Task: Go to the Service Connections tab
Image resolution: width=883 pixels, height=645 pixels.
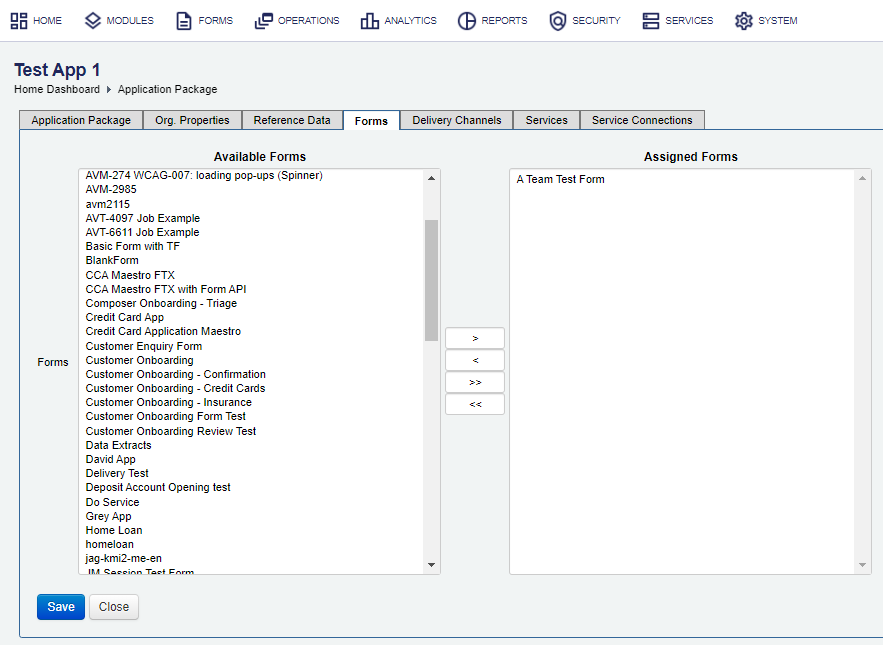Action: pyautogui.click(x=642, y=120)
